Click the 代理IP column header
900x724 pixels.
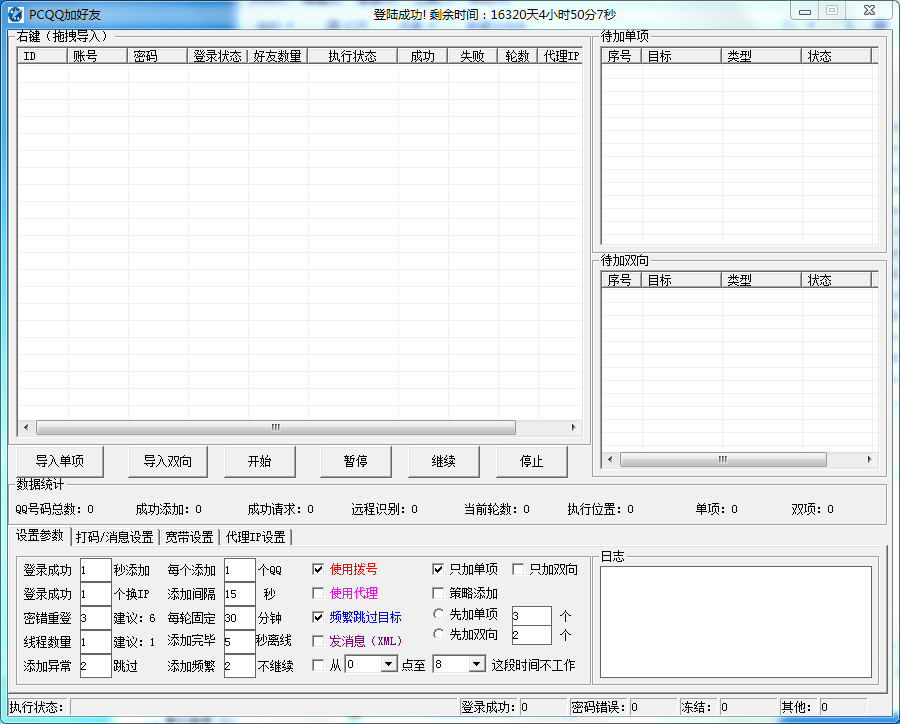click(x=560, y=56)
